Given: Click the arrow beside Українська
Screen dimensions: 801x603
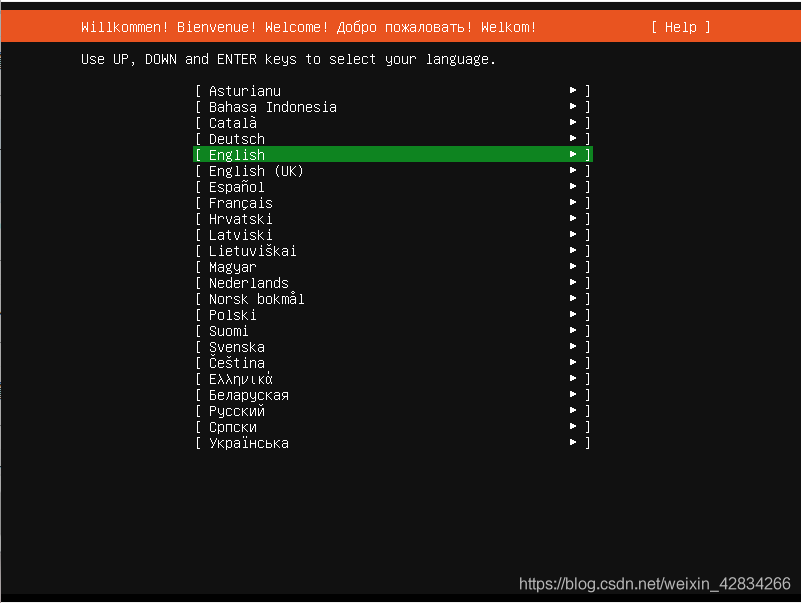Looking at the screenshot, I should tap(573, 442).
